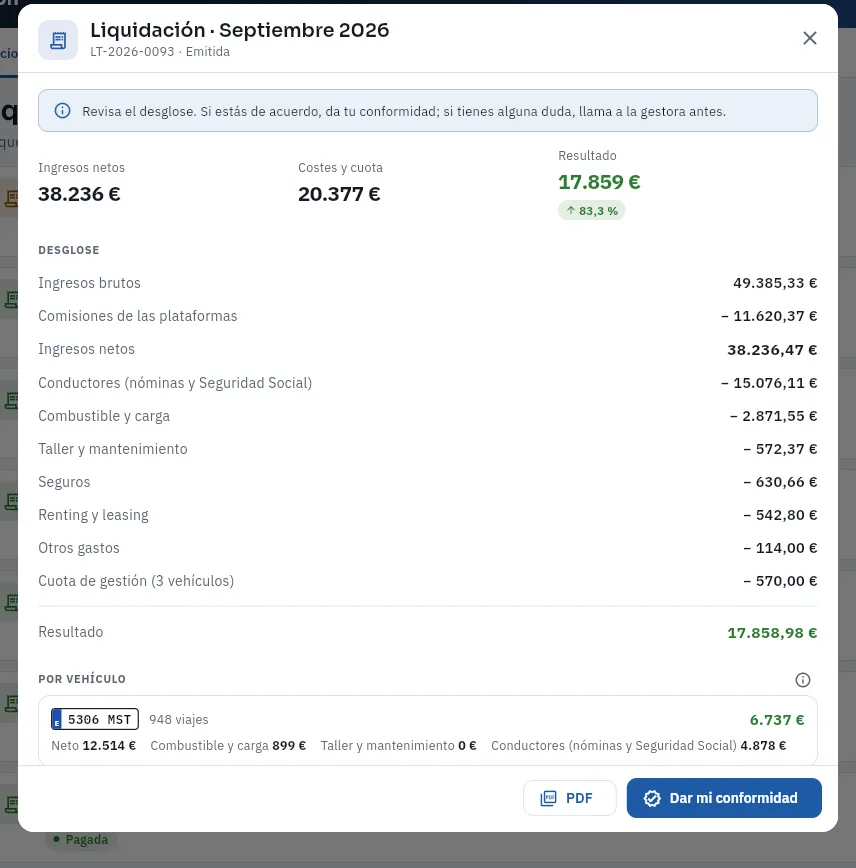Image resolution: width=856 pixels, height=868 pixels.
Task: Click the Combustible y carga breakdown label
Action: [104, 416]
